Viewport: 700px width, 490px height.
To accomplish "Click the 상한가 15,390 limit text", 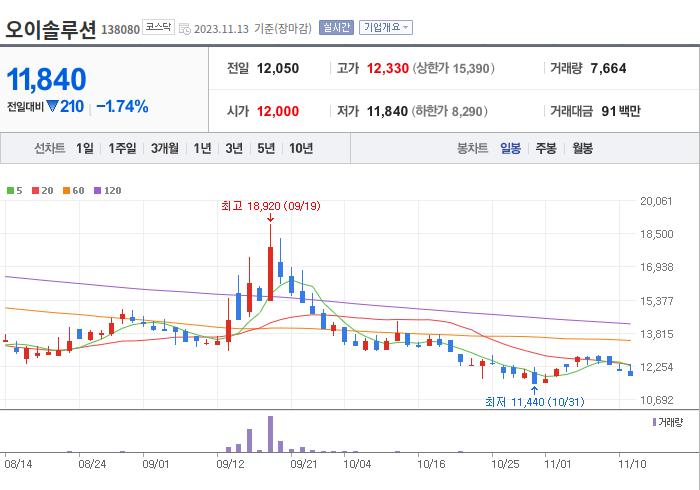I will [x=453, y=68].
